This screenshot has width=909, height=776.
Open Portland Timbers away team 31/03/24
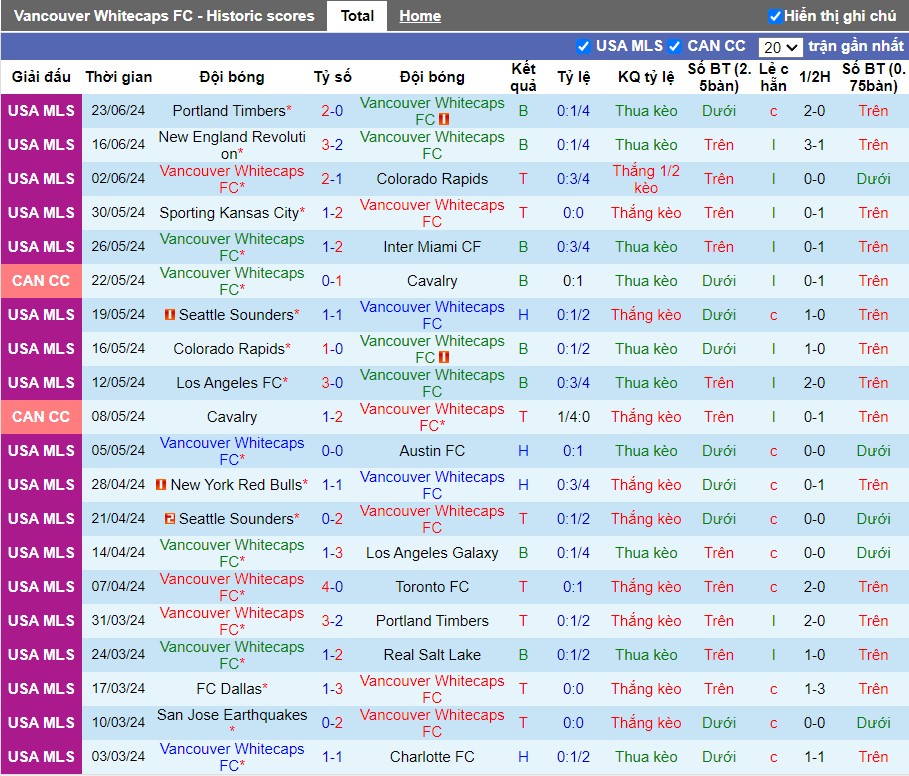coord(432,621)
